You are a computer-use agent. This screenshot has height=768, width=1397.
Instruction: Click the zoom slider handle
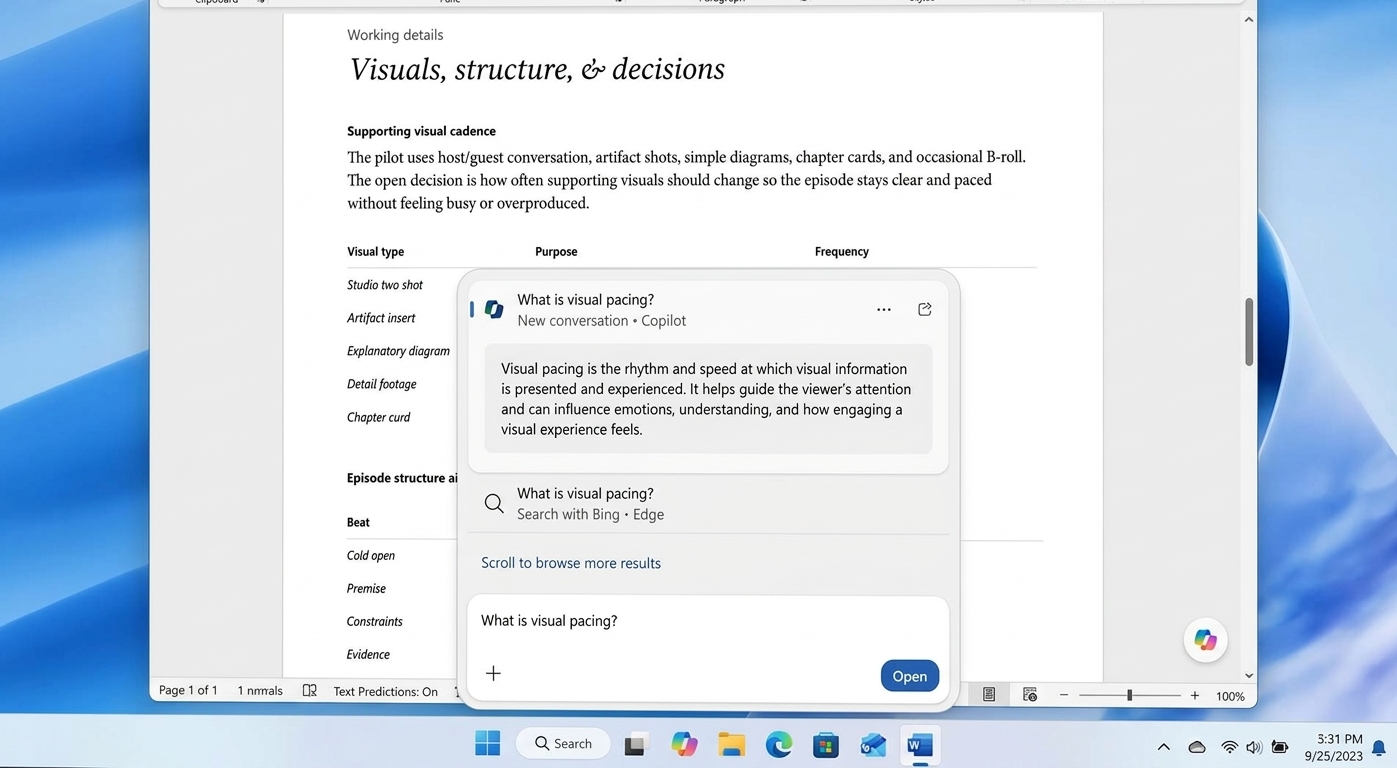pos(1130,695)
